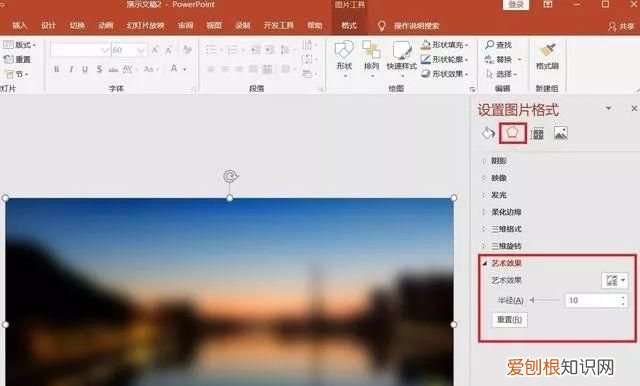
Task: Switch to the Picture icon tab in pane
Action: (561, 133)
